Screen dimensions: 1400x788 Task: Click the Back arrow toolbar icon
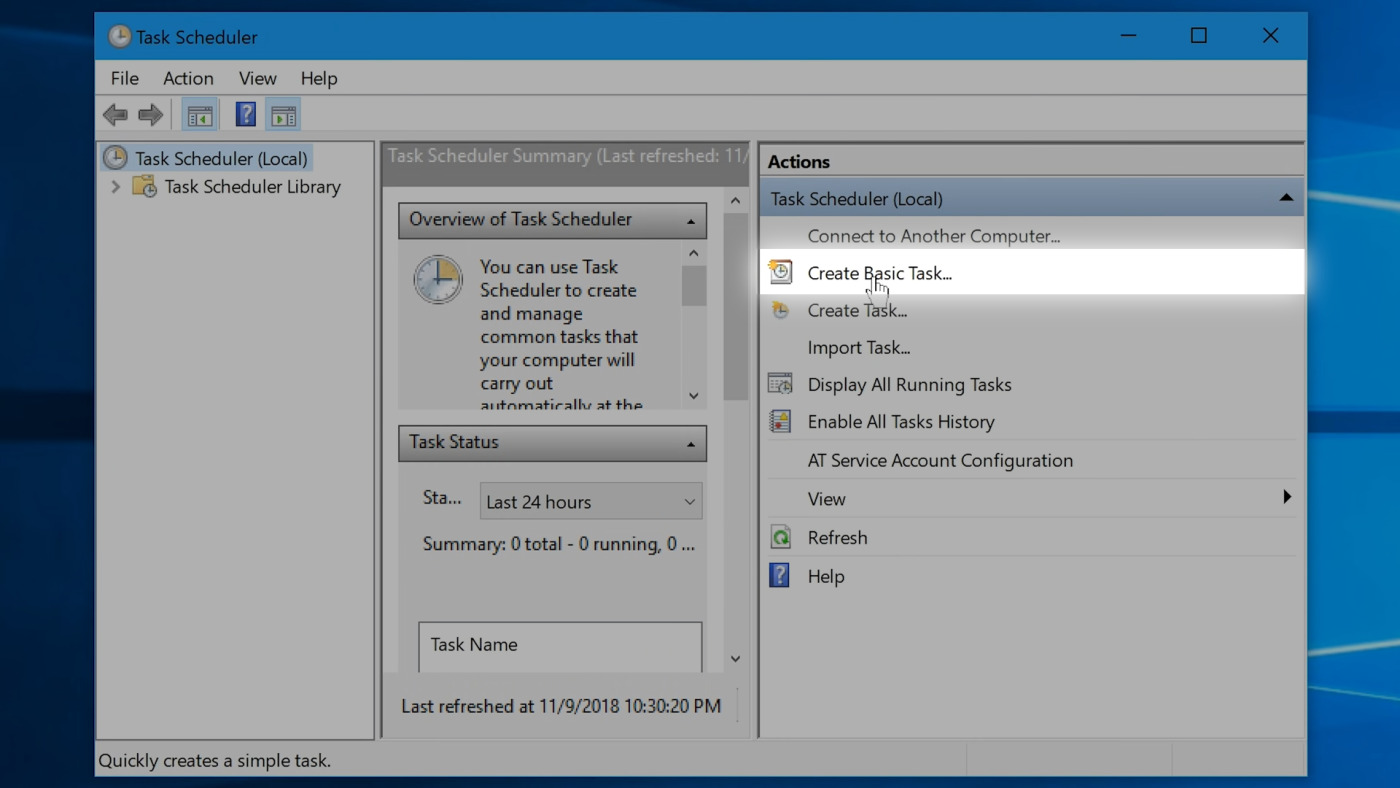point(116,115)
